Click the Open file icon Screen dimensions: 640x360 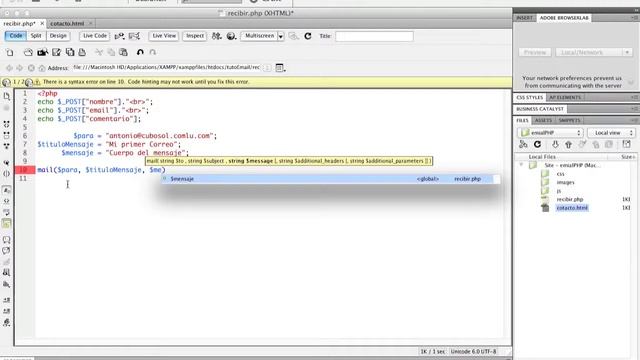[x=28, y=52]
